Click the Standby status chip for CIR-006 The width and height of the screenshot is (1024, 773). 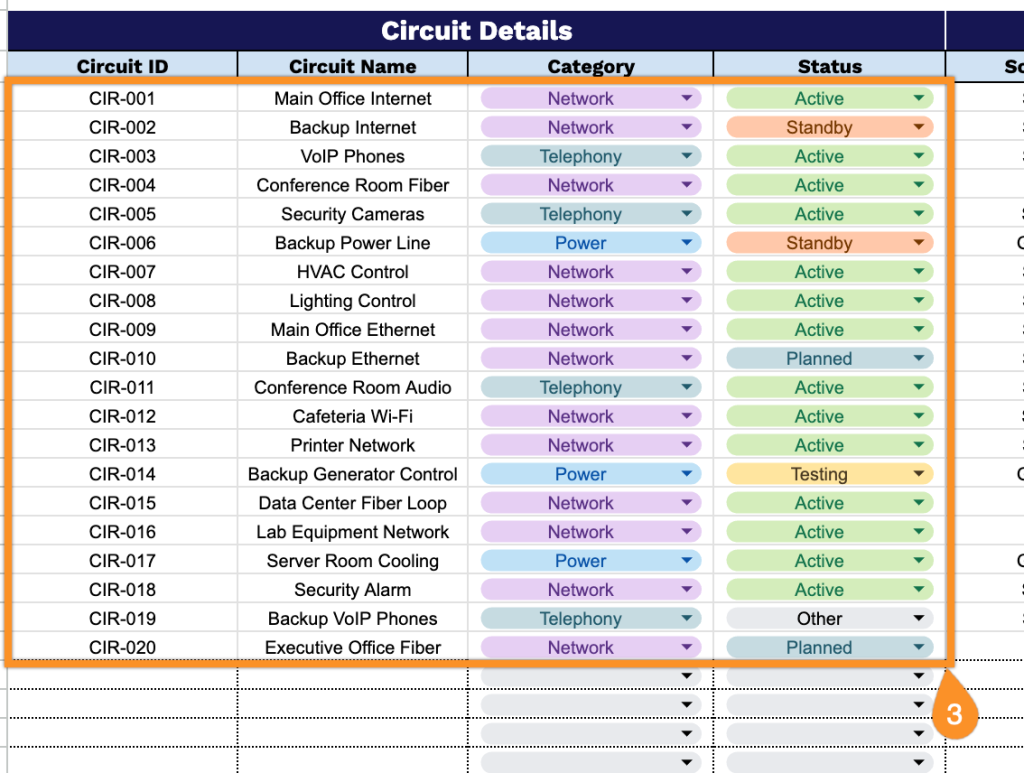click(x=819, y=243)
